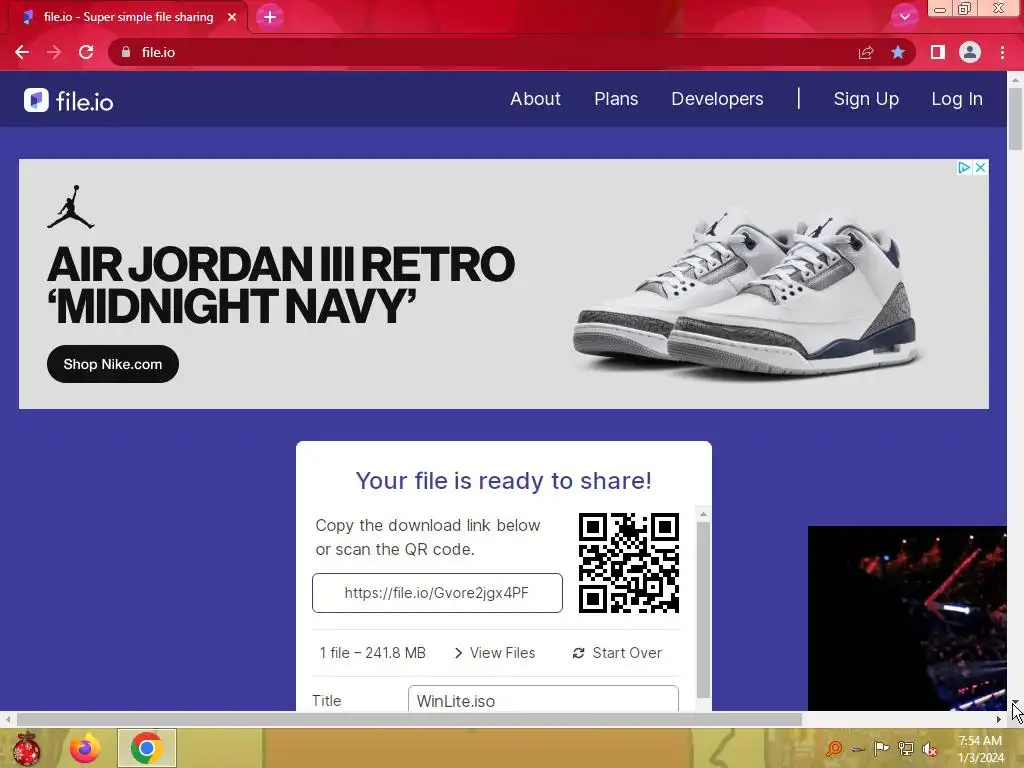Screen dimensions: 1024x768
Task: Select the download link field
Action: click(x=437, y=593)
